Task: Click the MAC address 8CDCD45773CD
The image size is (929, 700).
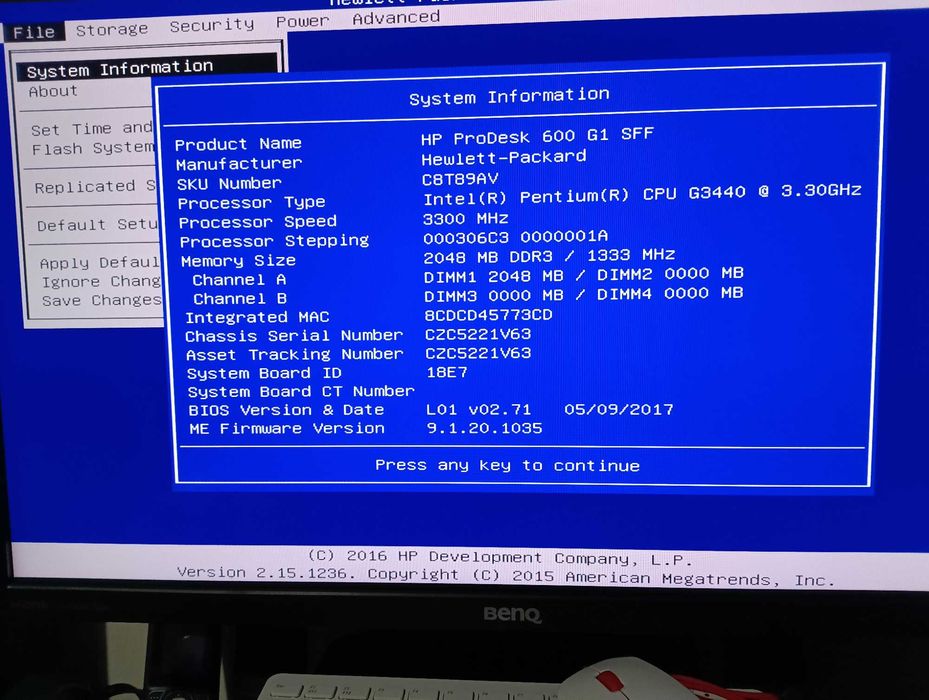Action: [489, 315]
